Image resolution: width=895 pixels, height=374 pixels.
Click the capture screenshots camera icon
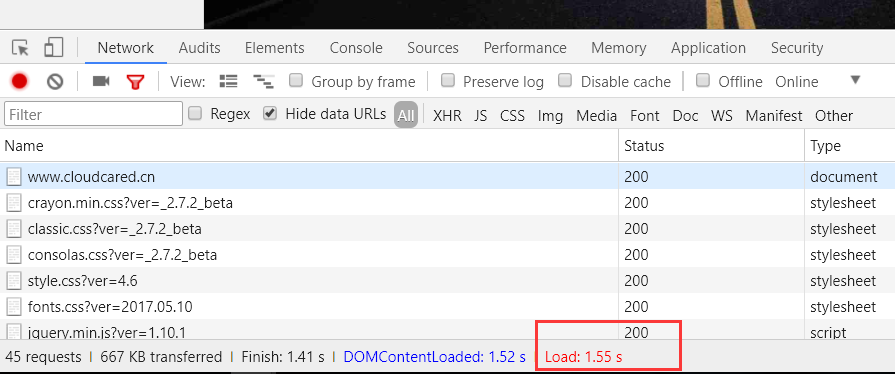point(100,82)
